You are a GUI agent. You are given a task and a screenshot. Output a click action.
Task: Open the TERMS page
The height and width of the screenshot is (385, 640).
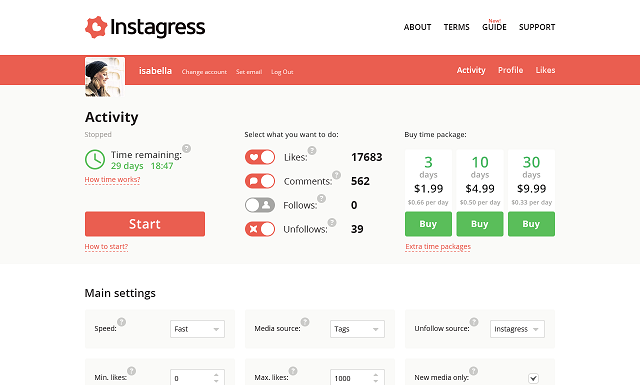tap(456, 27)
